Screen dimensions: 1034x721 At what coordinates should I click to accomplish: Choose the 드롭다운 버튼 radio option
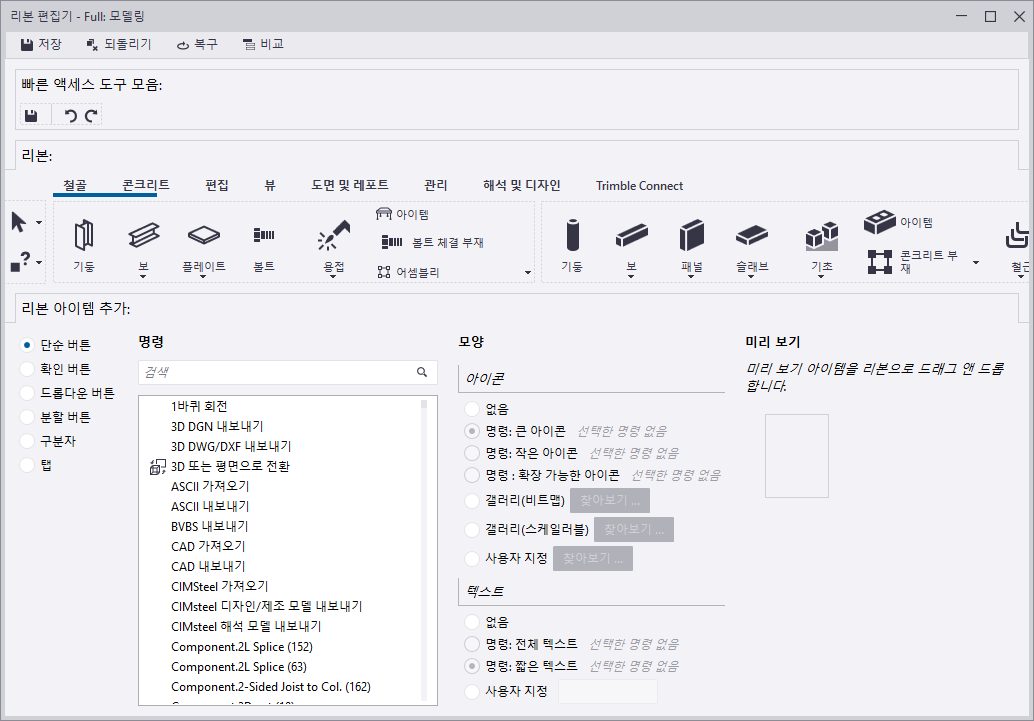pos(28,393)
